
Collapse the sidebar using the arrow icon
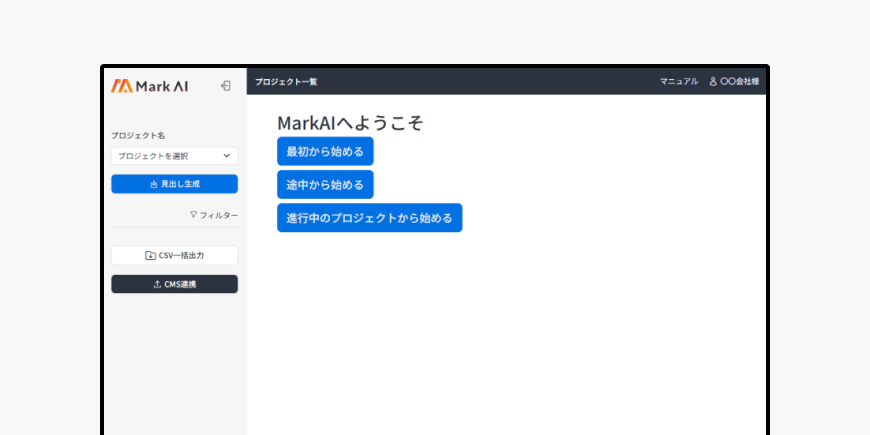tap(226, 86)
